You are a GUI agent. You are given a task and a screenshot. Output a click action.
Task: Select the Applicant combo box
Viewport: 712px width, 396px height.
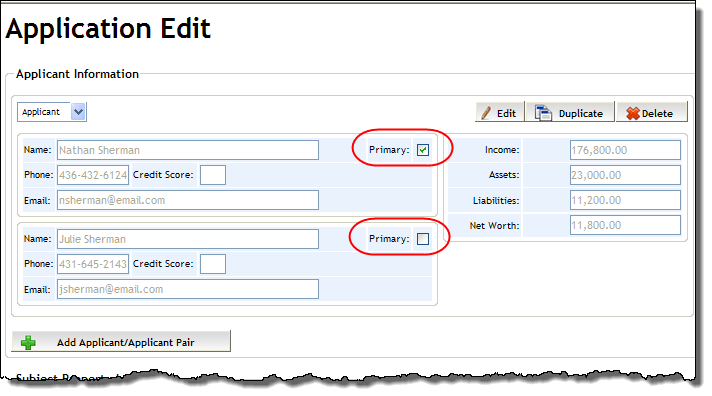52,112
